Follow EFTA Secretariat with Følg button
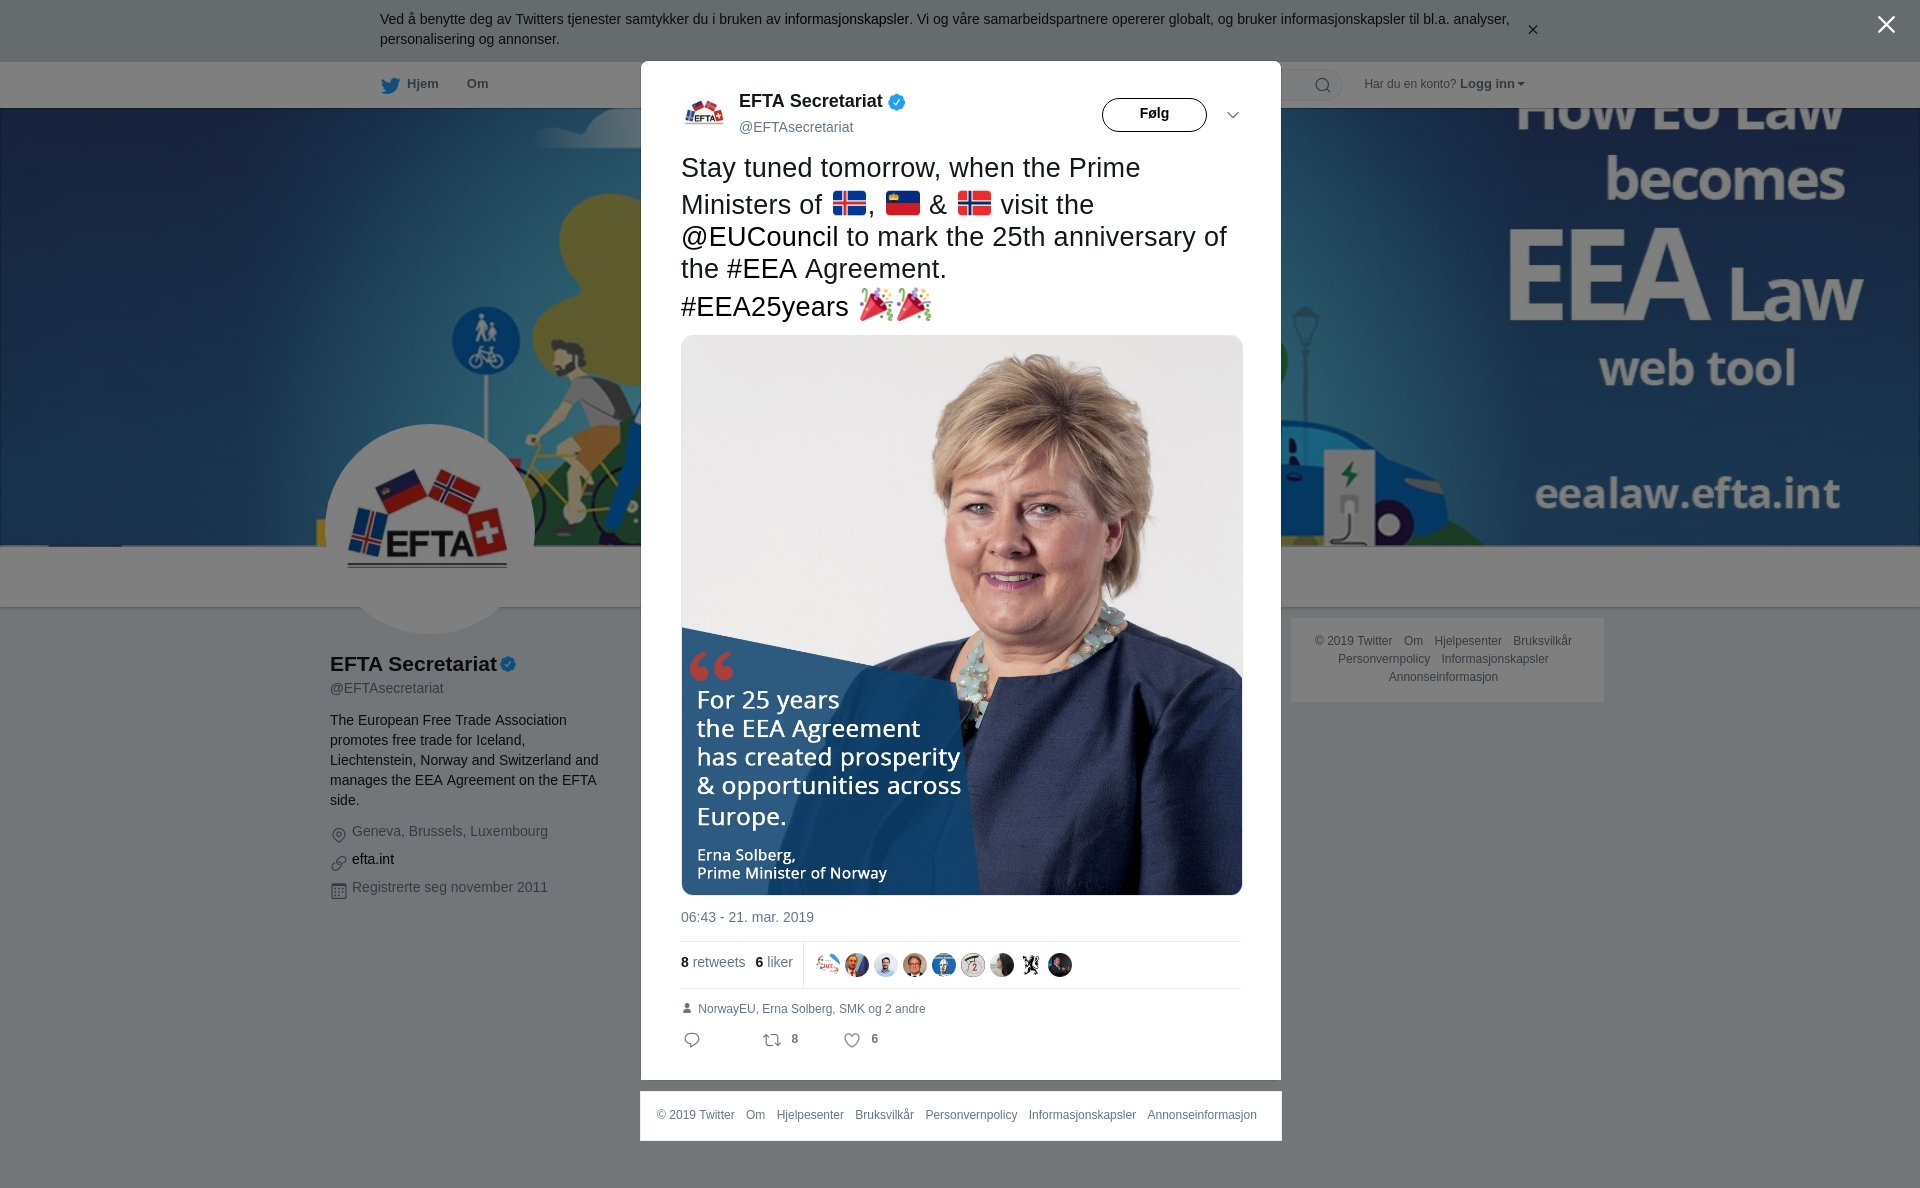 1154,115
